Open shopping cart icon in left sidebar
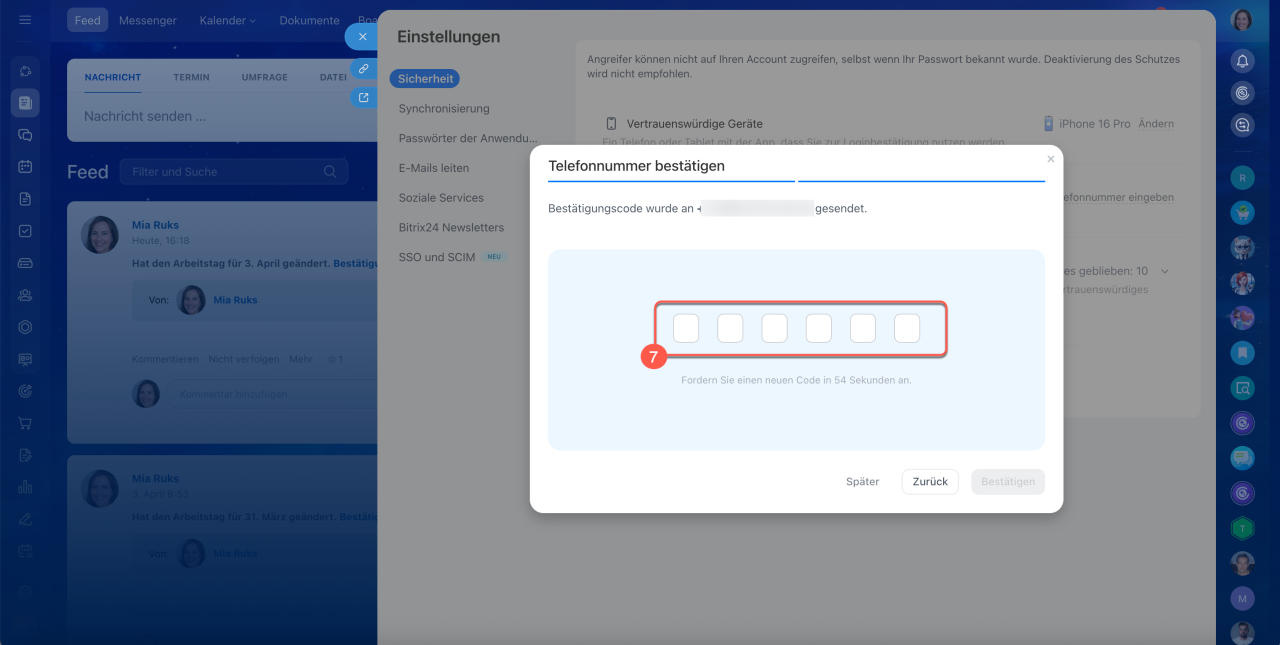This screenshot has height=645, width=1280. coord(25,423)
